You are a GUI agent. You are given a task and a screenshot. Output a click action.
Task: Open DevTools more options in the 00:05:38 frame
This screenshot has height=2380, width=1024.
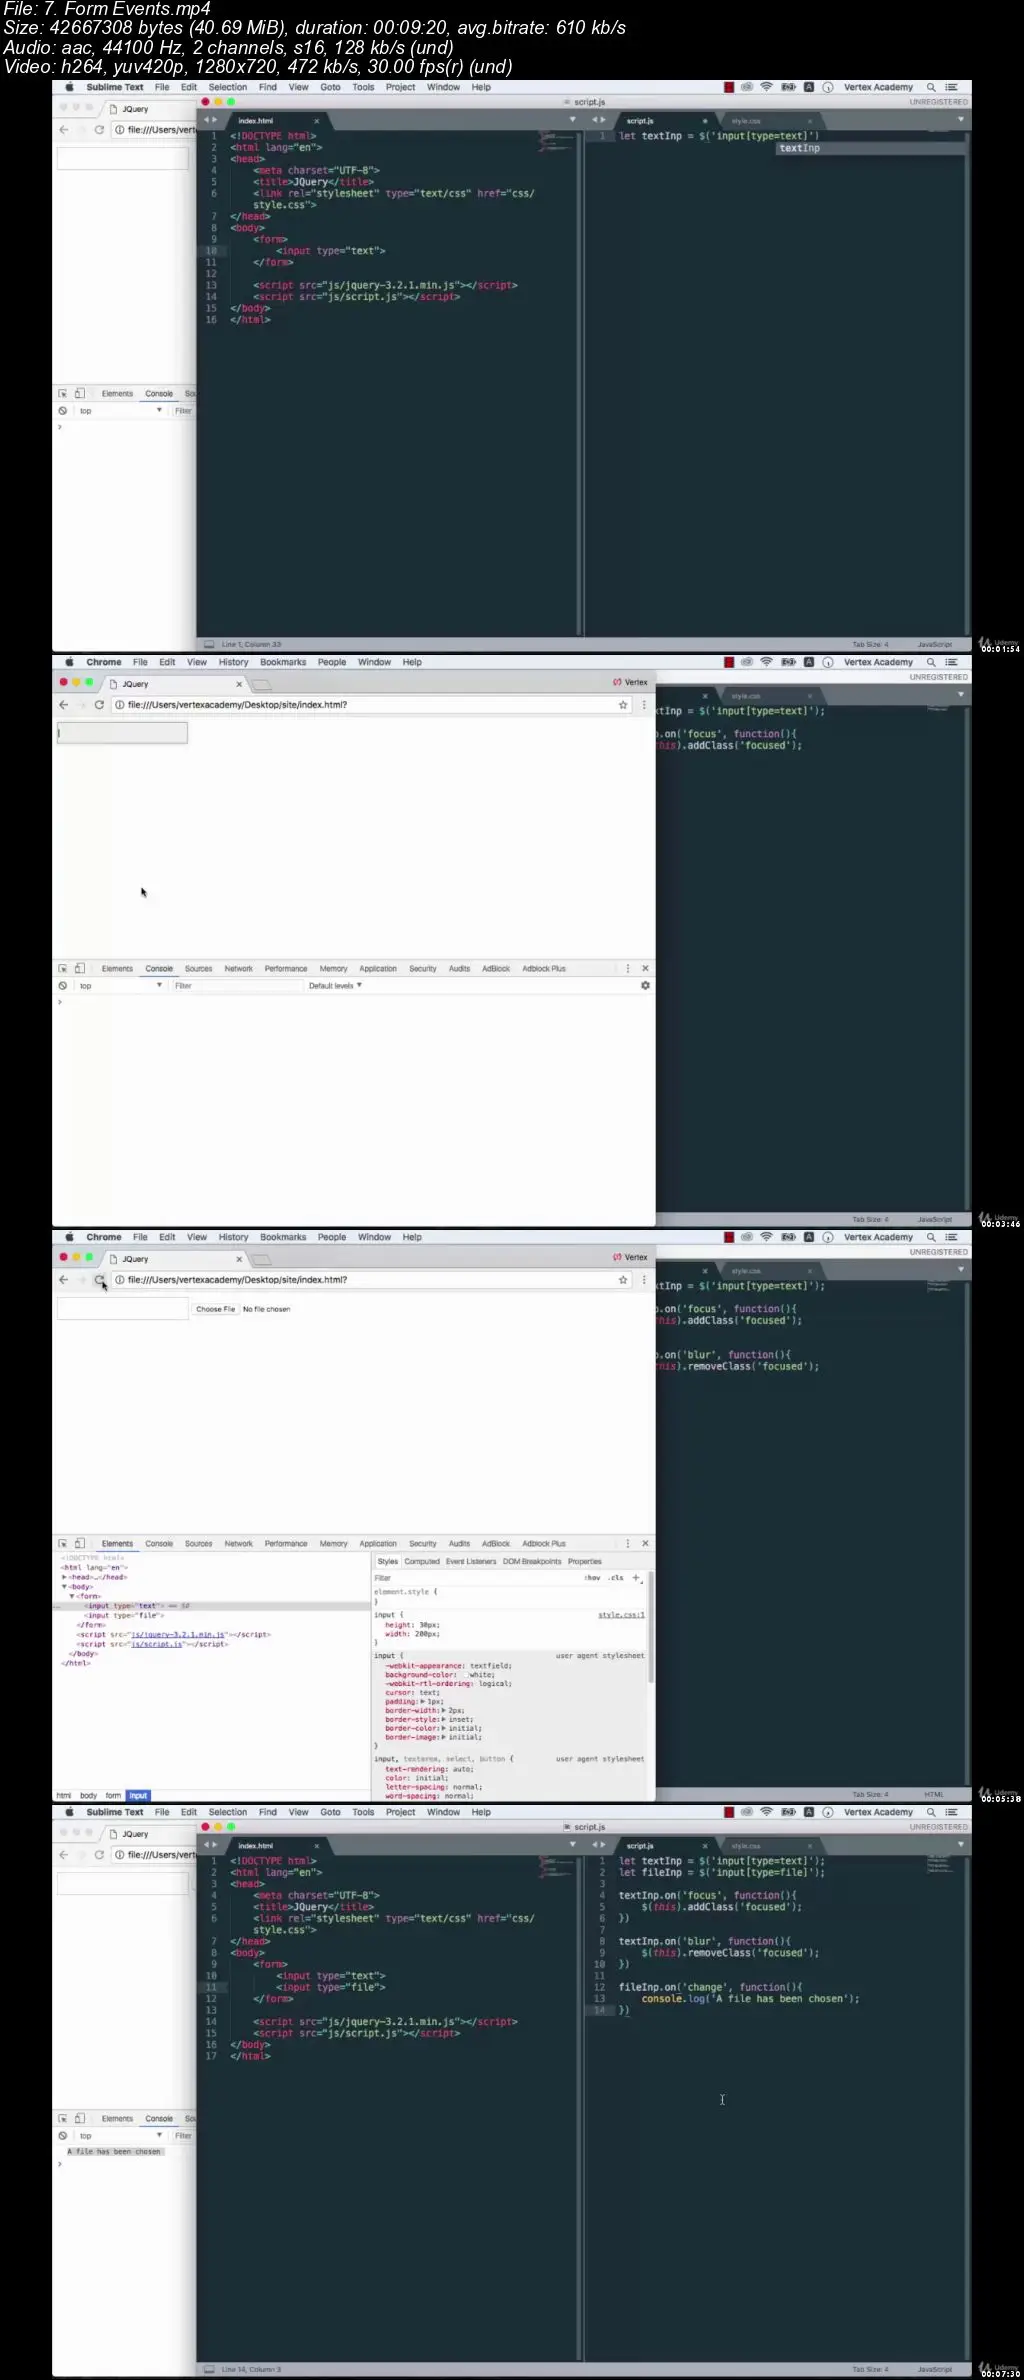click(628, 1543)
